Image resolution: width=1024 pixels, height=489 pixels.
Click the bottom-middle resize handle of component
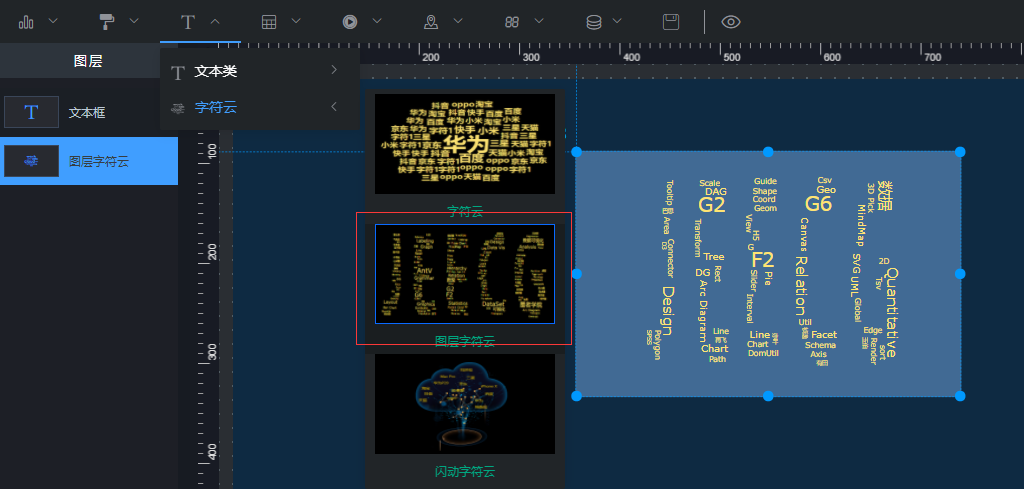pyautogui.click(x=768, y=396)
